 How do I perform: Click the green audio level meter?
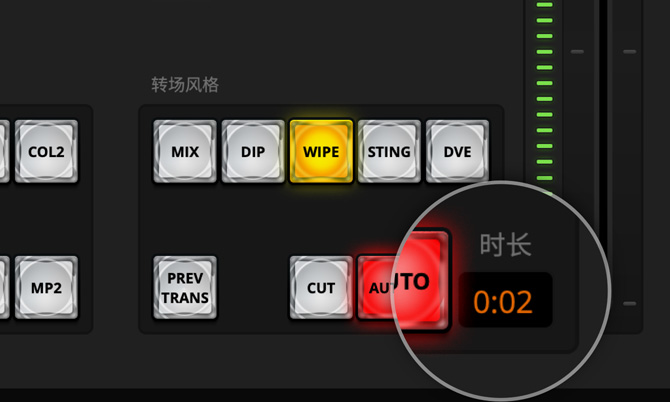tap(544, 96)
